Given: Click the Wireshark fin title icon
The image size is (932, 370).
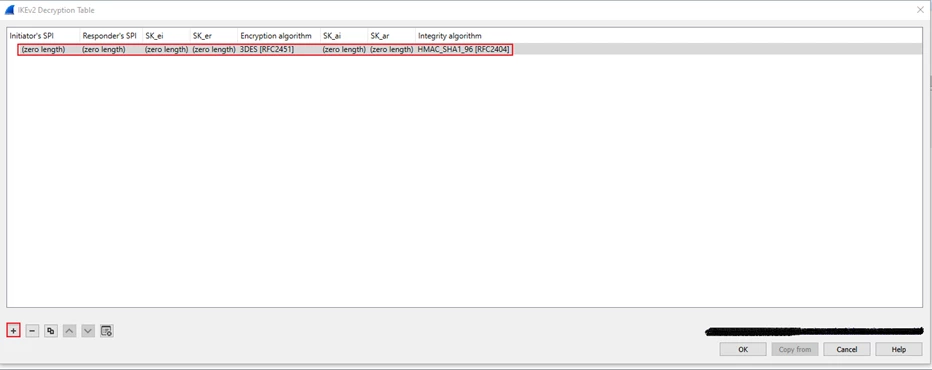Looking at the screenshot, I should 10,10.
